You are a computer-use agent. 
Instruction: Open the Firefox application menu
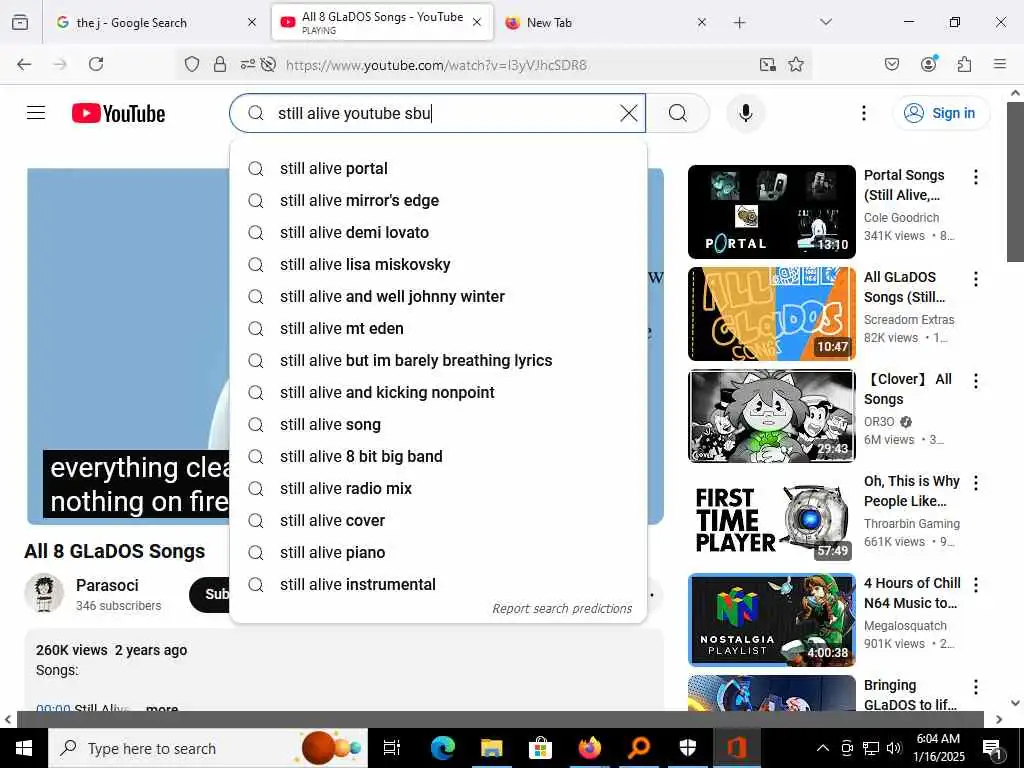(x=999, y=64)
